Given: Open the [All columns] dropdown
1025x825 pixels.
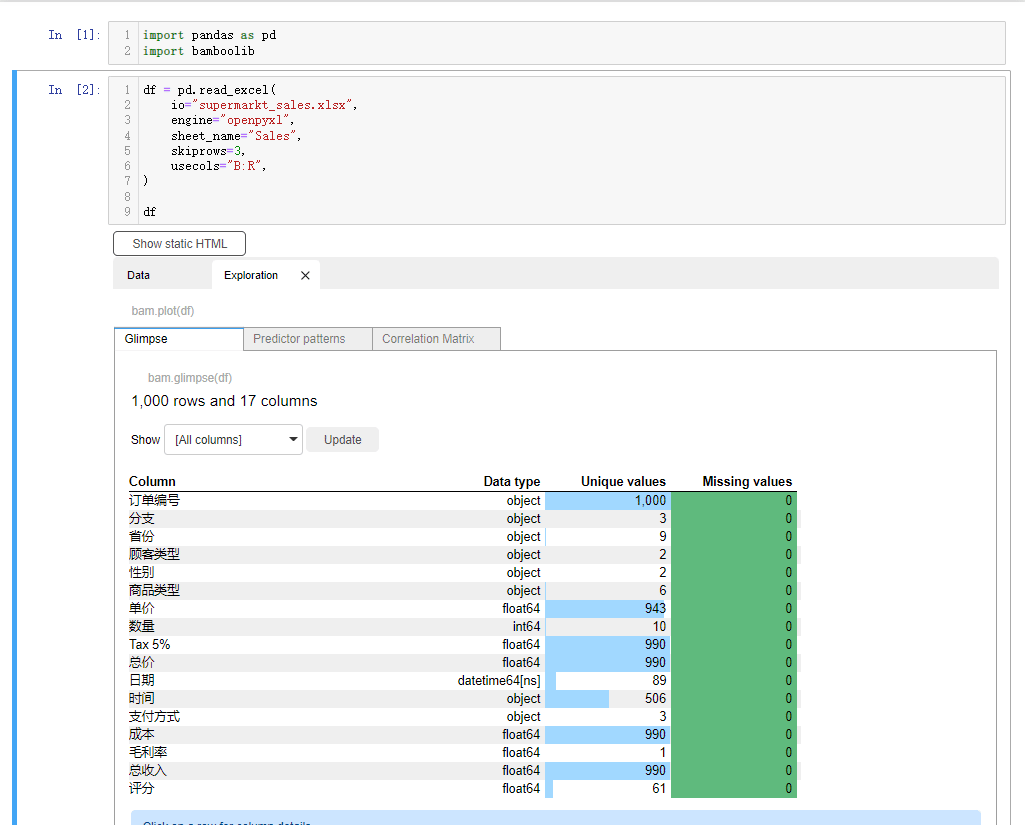Looking at the screenshot, I should click(x=233, y=439).
